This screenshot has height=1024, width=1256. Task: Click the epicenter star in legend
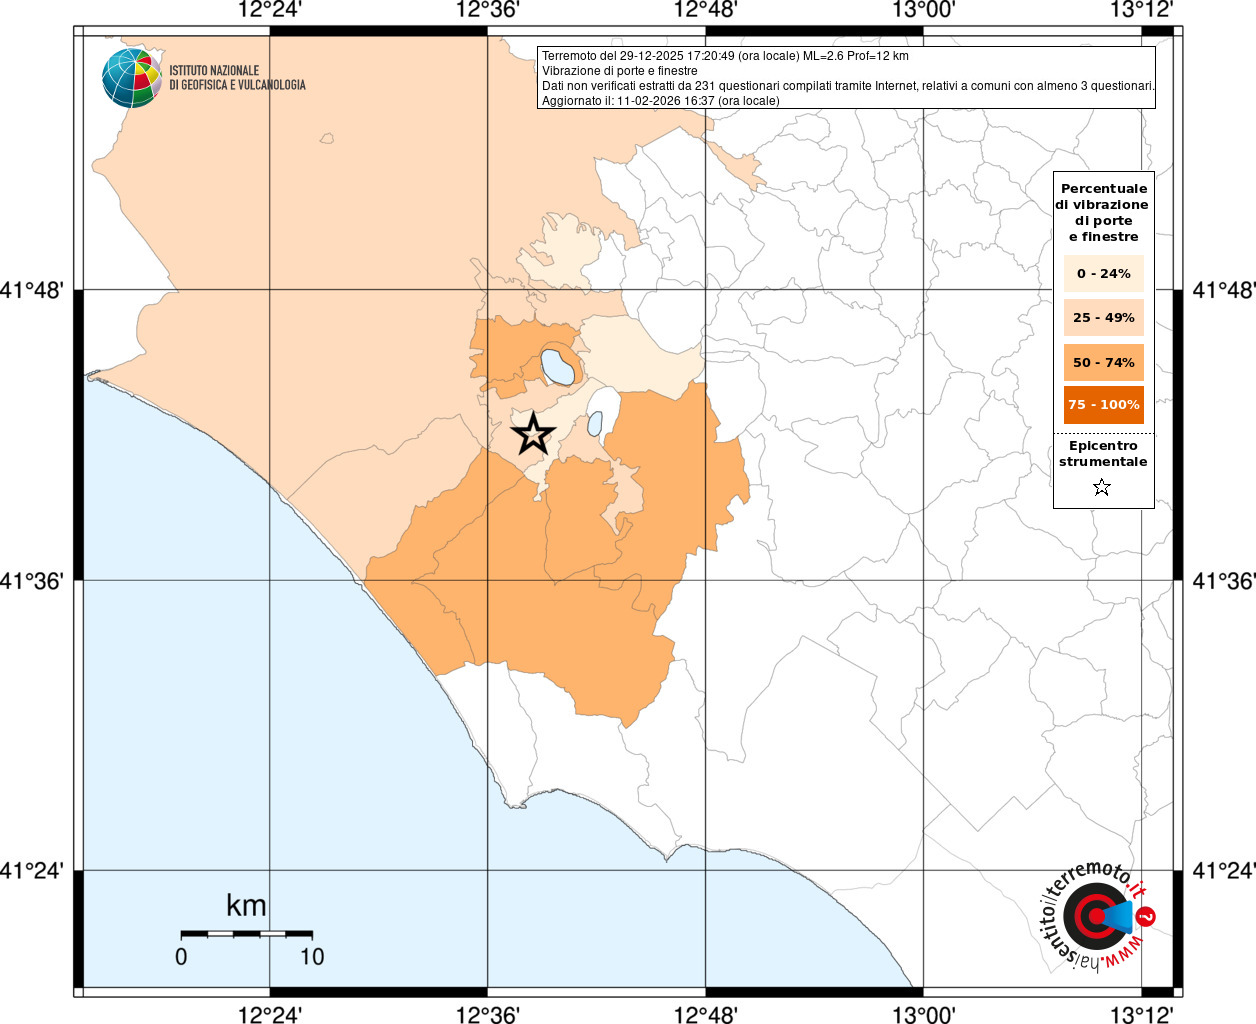tap(1101, 487)
